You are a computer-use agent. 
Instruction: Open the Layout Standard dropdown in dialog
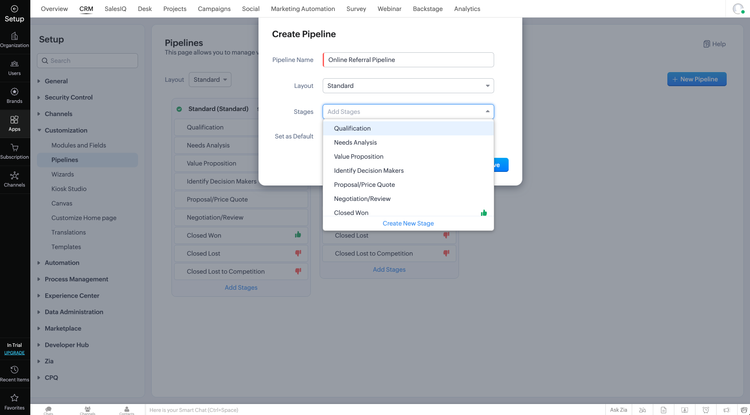(408, 86)
